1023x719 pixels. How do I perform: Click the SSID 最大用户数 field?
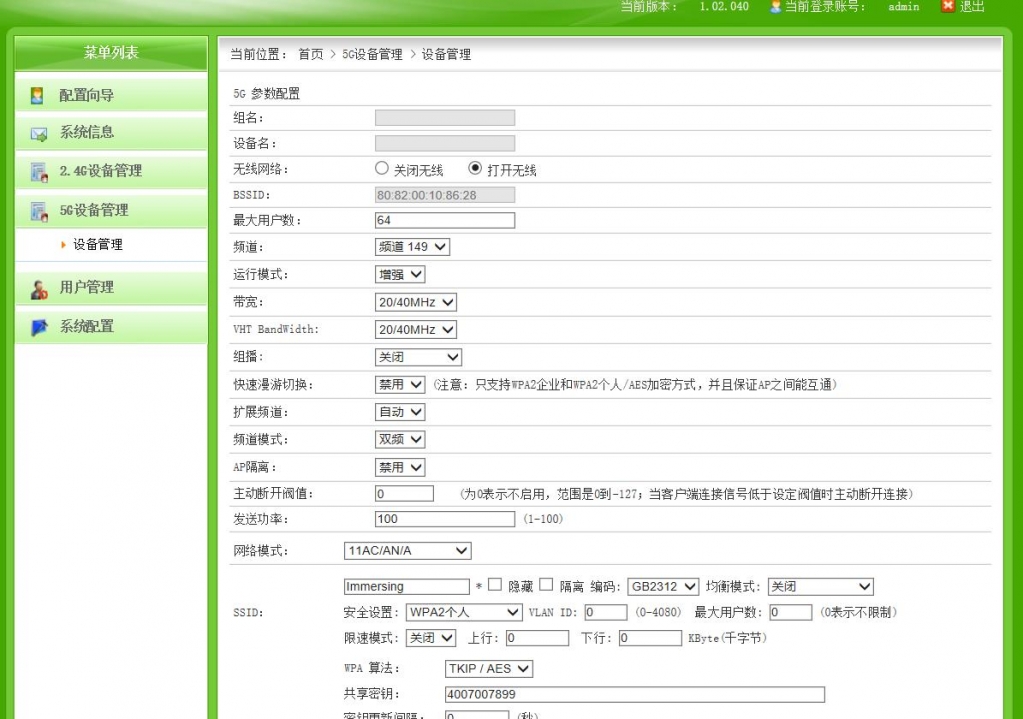[791, 612]
